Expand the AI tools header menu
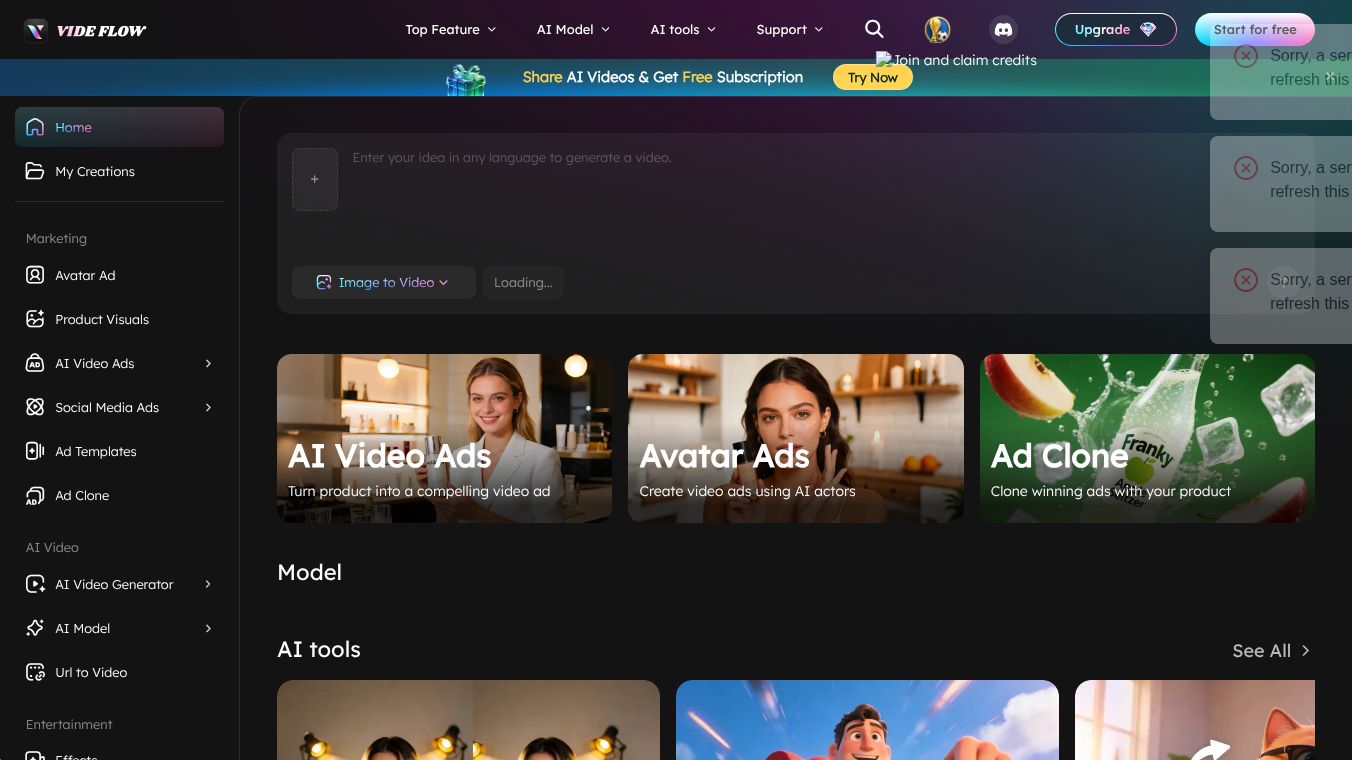Screen dimensions: 1352x760 pos(683,29)
